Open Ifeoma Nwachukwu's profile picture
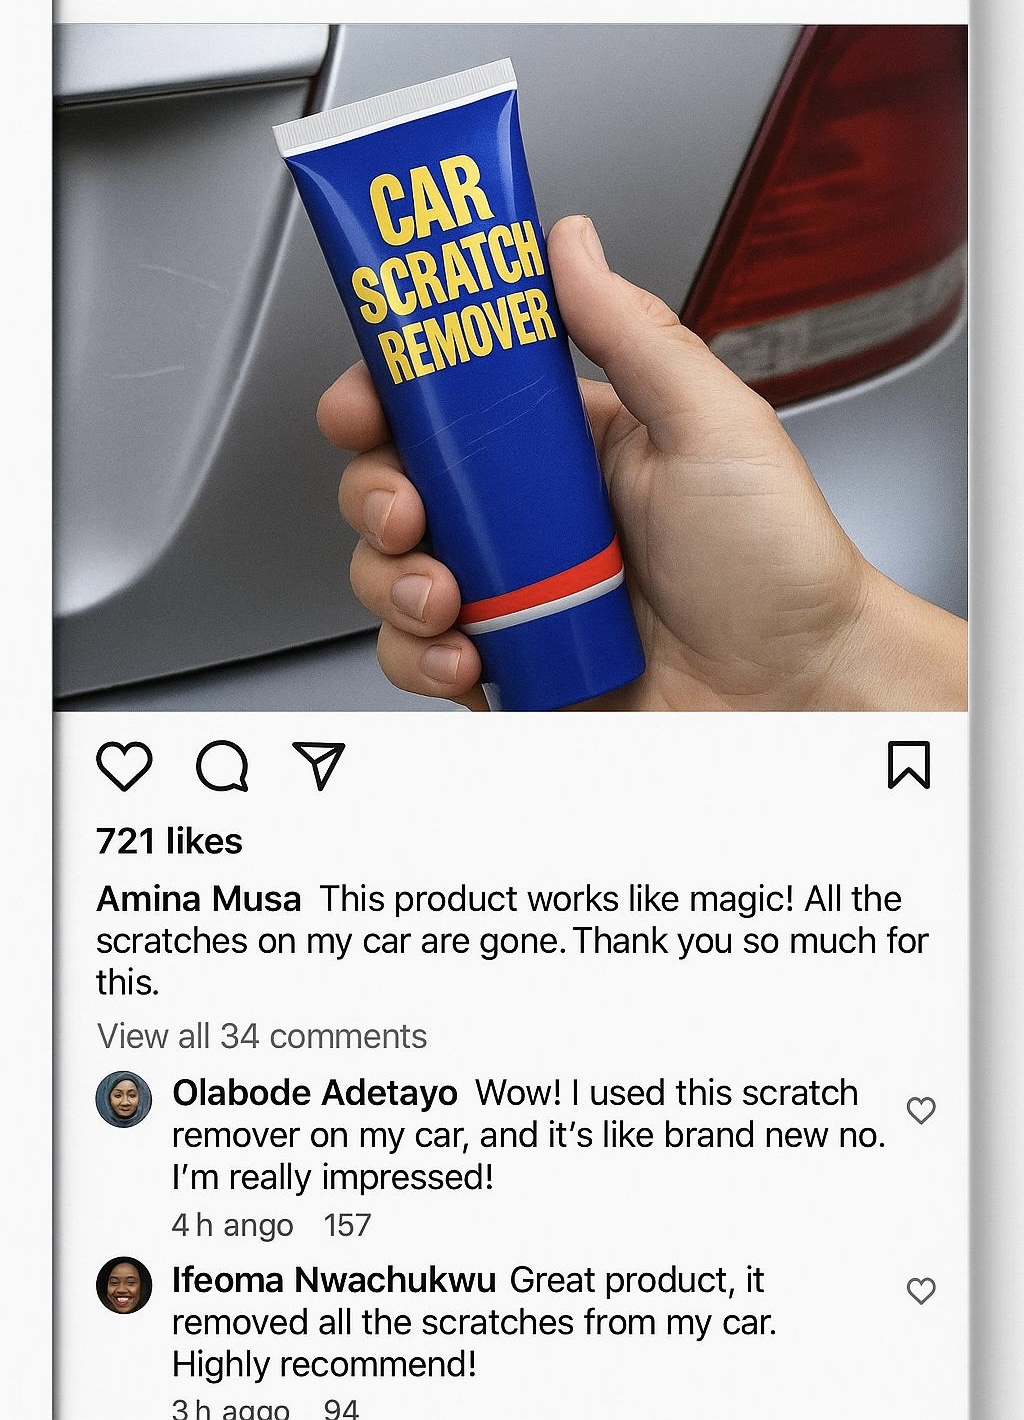This screenshot has height=1420, width=1024. point(124,1285)
